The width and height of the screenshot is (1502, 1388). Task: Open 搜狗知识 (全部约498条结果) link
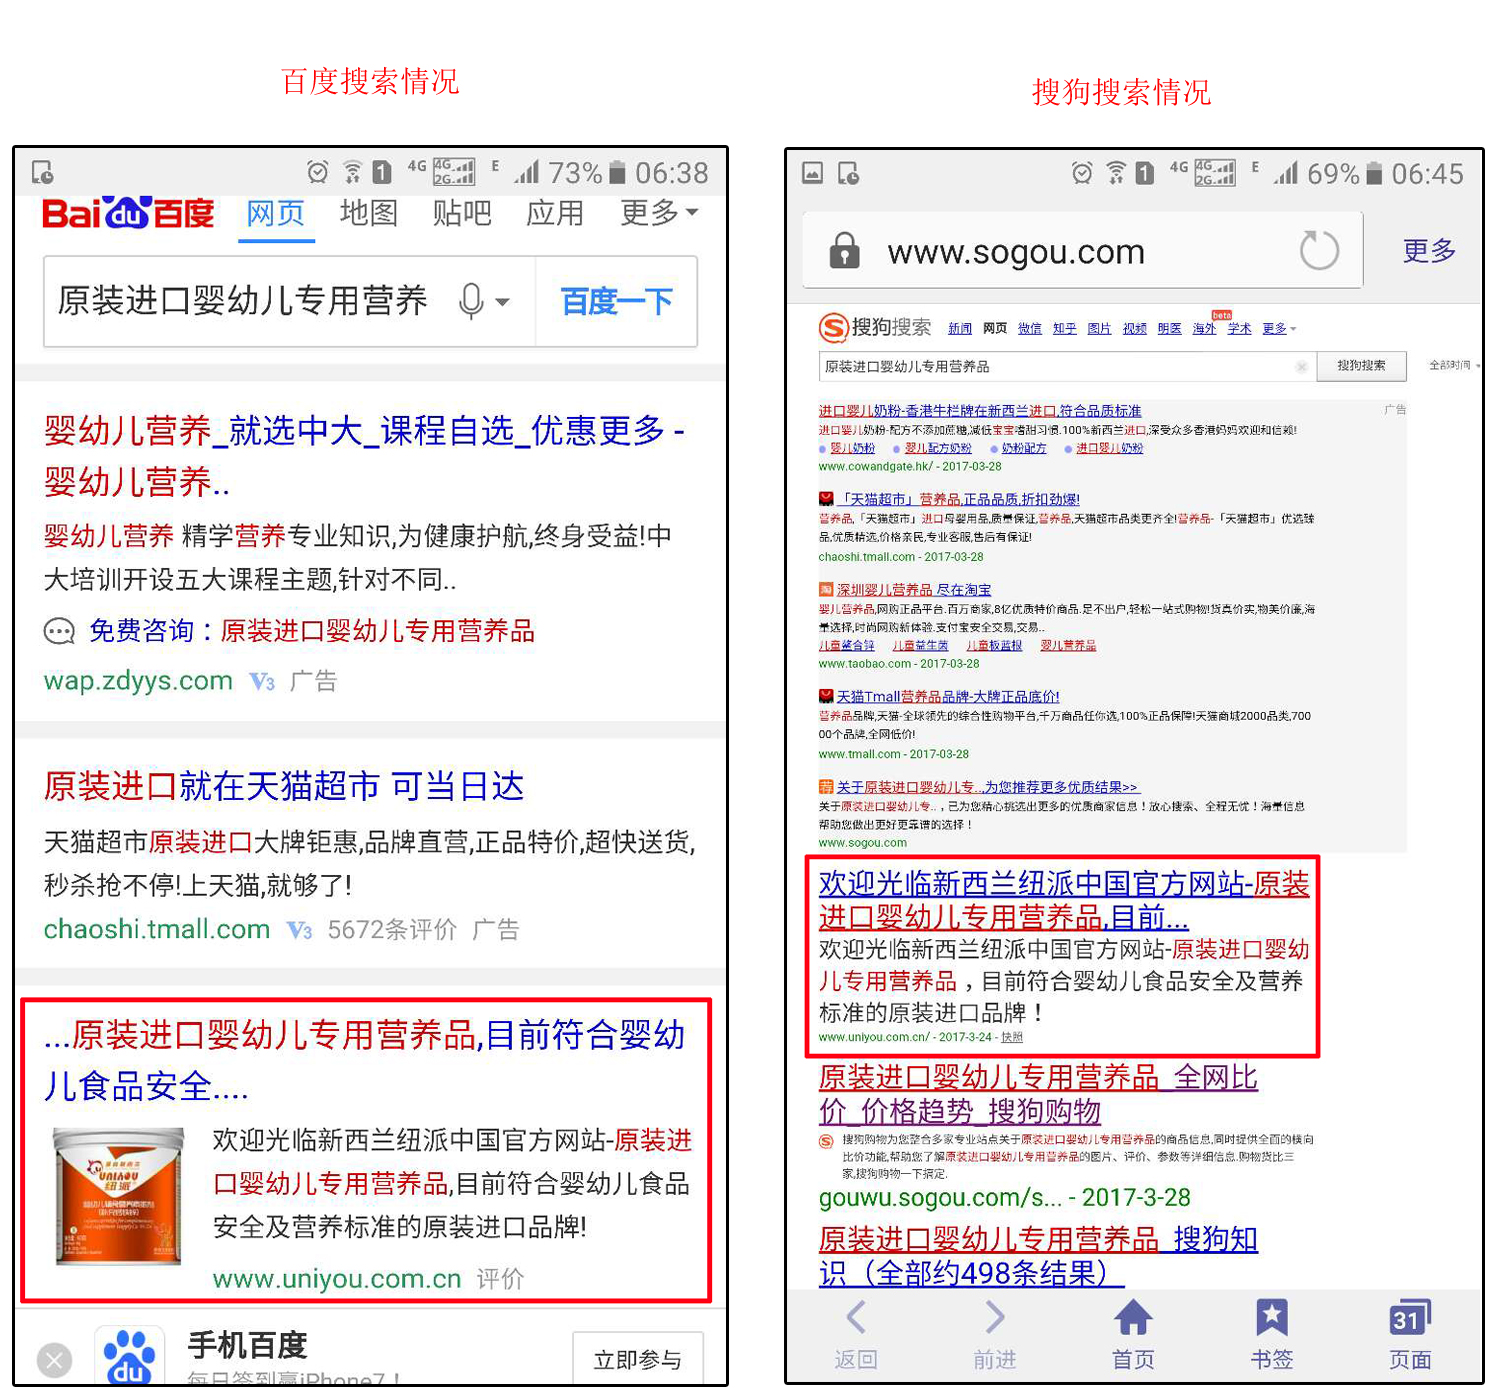coord(1038,1256)
